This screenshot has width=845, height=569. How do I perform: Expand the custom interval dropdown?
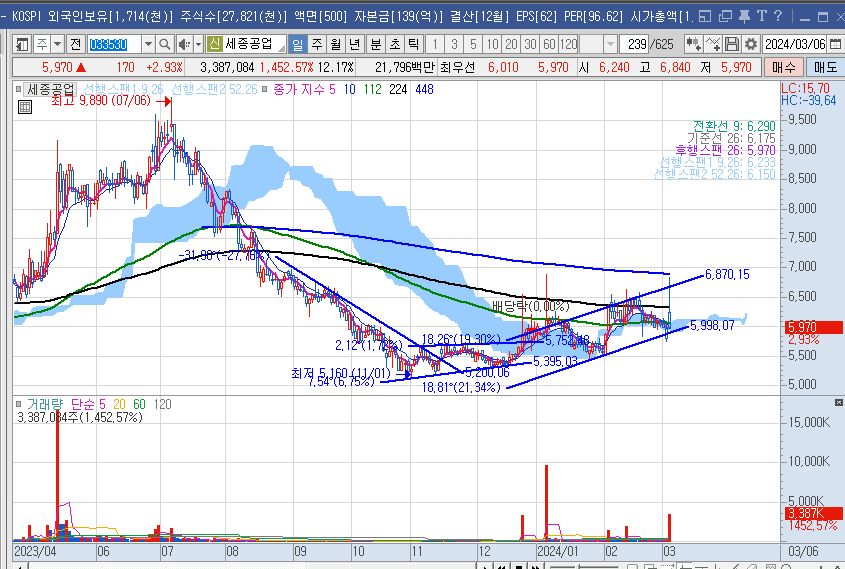click(x=610, y=44)
